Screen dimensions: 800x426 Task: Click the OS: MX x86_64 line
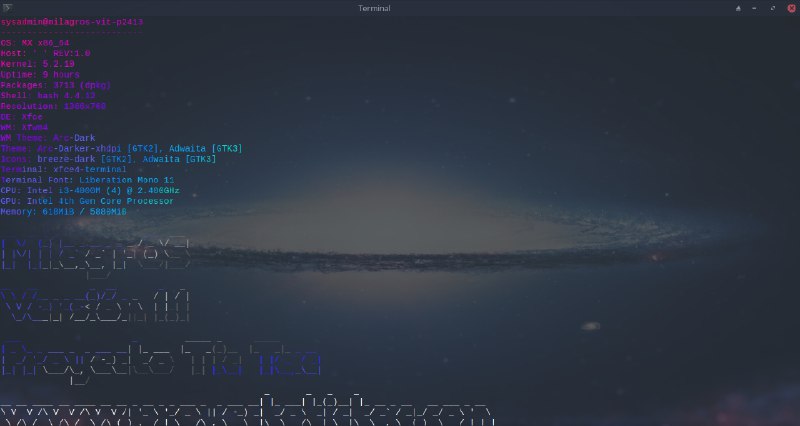(35, 42)
